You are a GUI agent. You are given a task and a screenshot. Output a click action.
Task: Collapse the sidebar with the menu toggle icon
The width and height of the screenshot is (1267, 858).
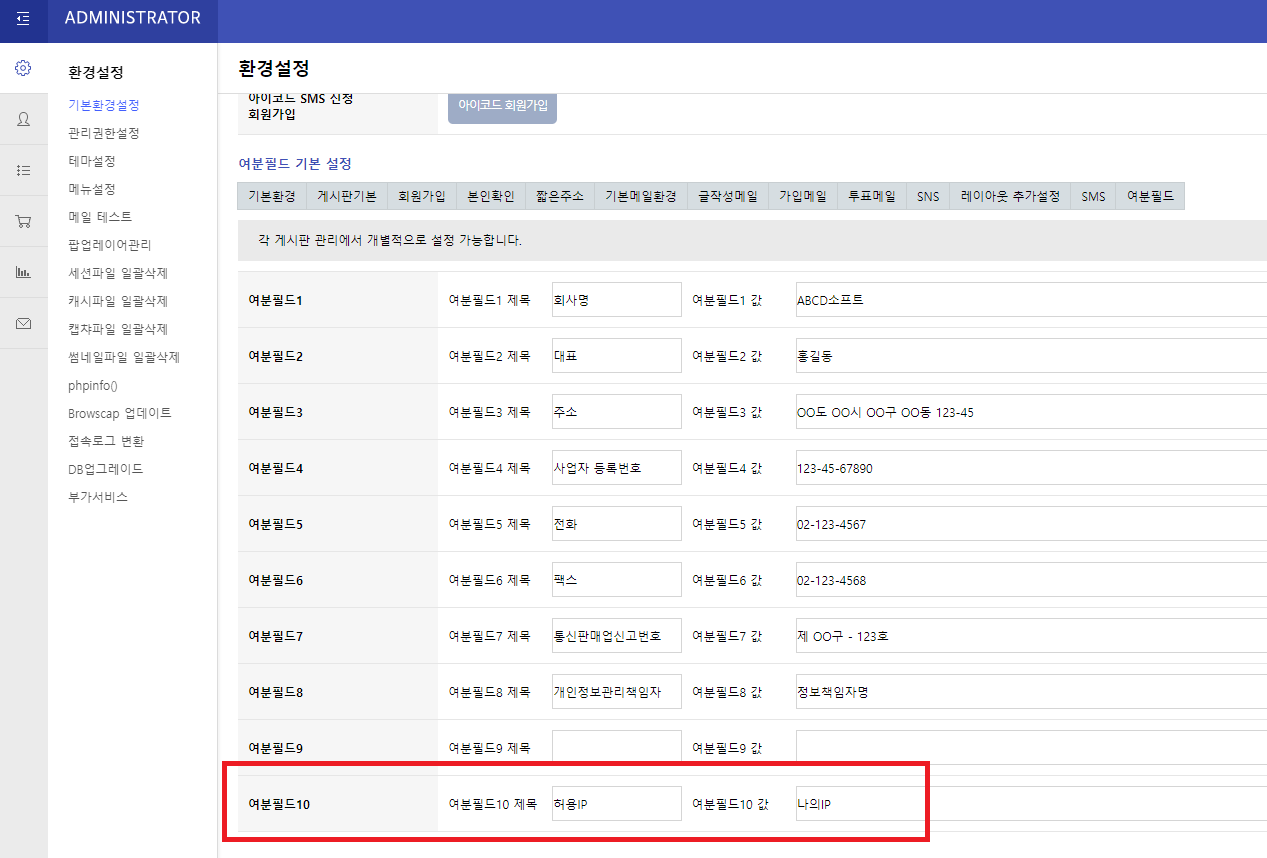click(23, 19)
